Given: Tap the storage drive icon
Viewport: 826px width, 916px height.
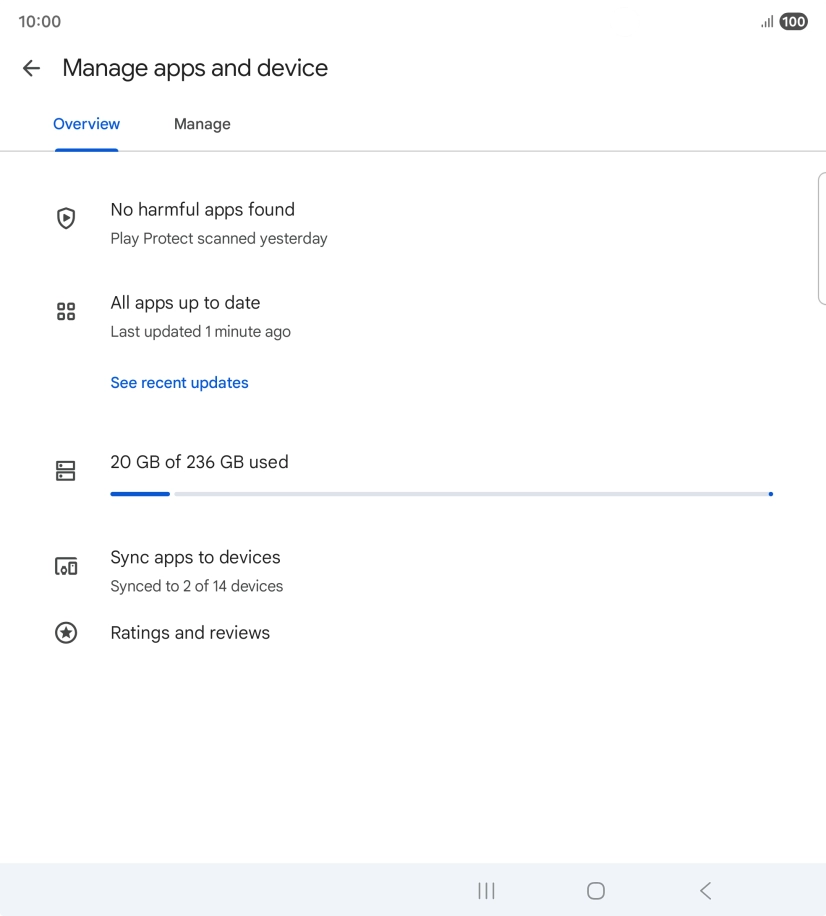Looking at the screenshot, I should point(66,471).
